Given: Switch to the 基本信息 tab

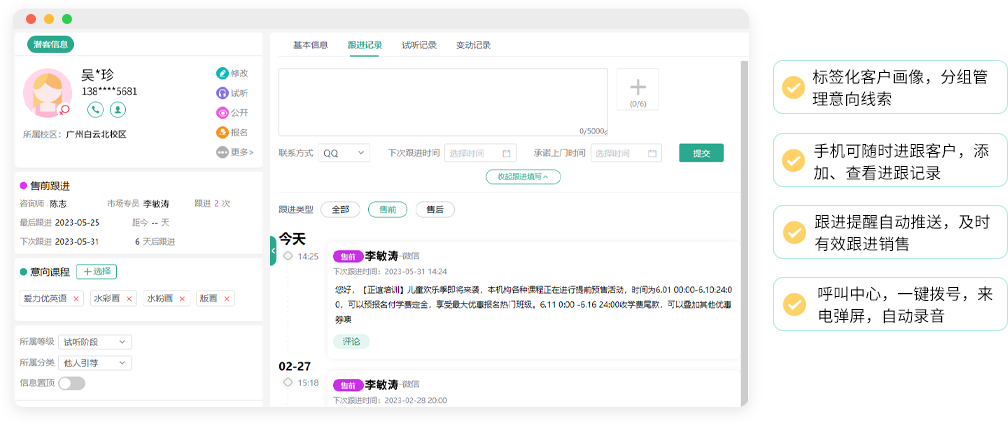Looking at the screenshot, I should pos(310,45).
